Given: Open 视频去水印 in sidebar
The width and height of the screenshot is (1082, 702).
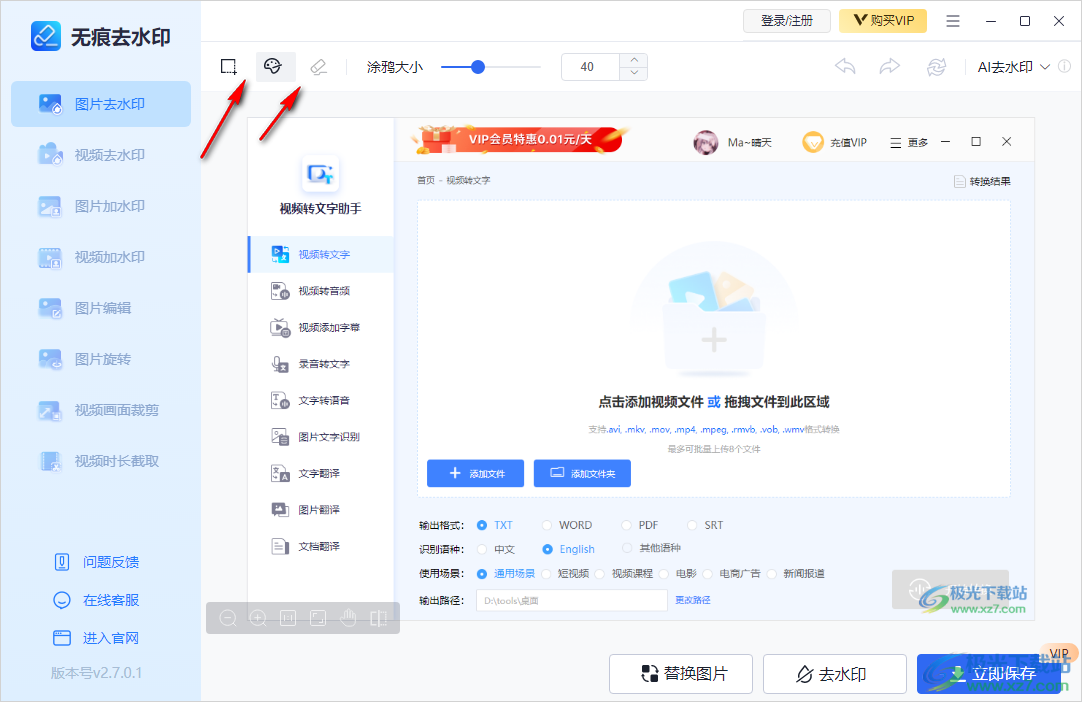Looking at the screenshot, I should coord(101,155).
